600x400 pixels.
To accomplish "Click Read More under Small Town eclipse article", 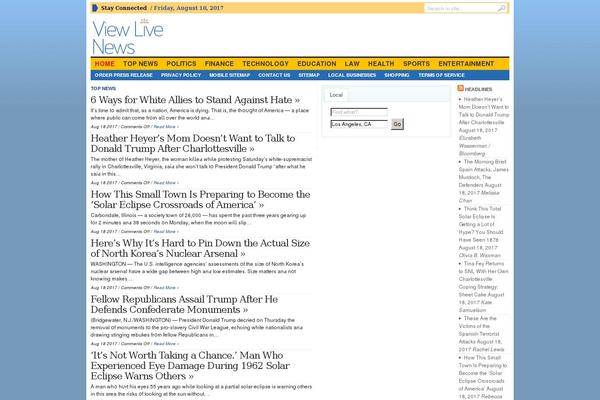I will [x=166, y=232].
